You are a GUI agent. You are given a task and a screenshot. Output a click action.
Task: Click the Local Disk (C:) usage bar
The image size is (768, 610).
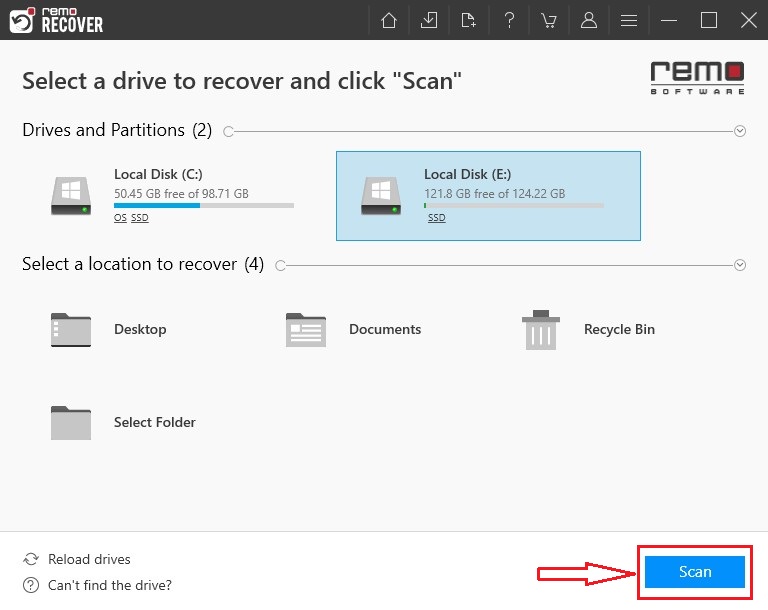click(204, 206)
